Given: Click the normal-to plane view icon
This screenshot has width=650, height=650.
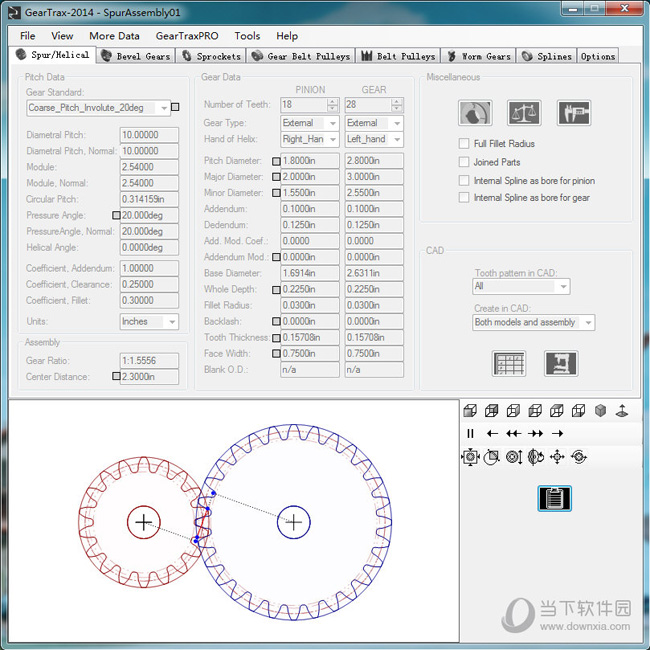Looking at the screenshot, I should pos(622,411).
